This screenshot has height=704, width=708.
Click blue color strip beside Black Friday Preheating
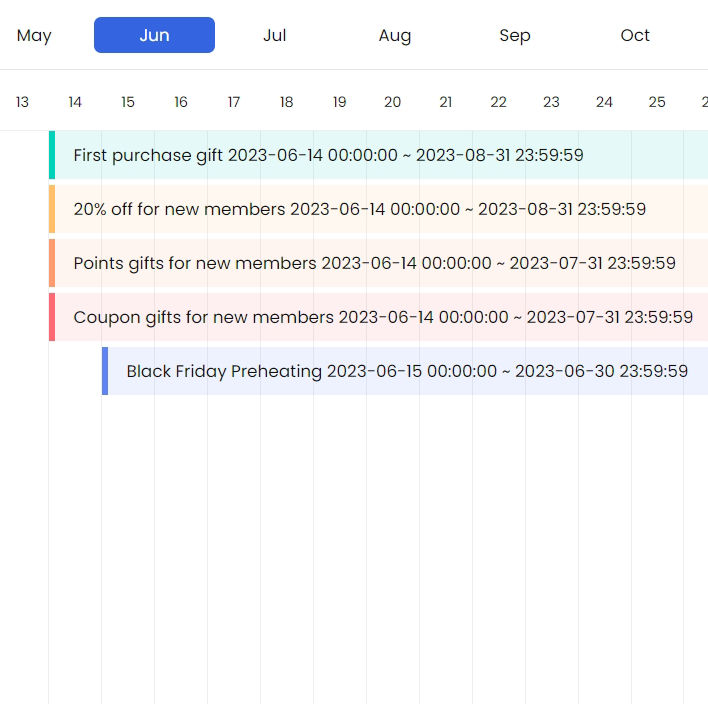tap(105, 371)
